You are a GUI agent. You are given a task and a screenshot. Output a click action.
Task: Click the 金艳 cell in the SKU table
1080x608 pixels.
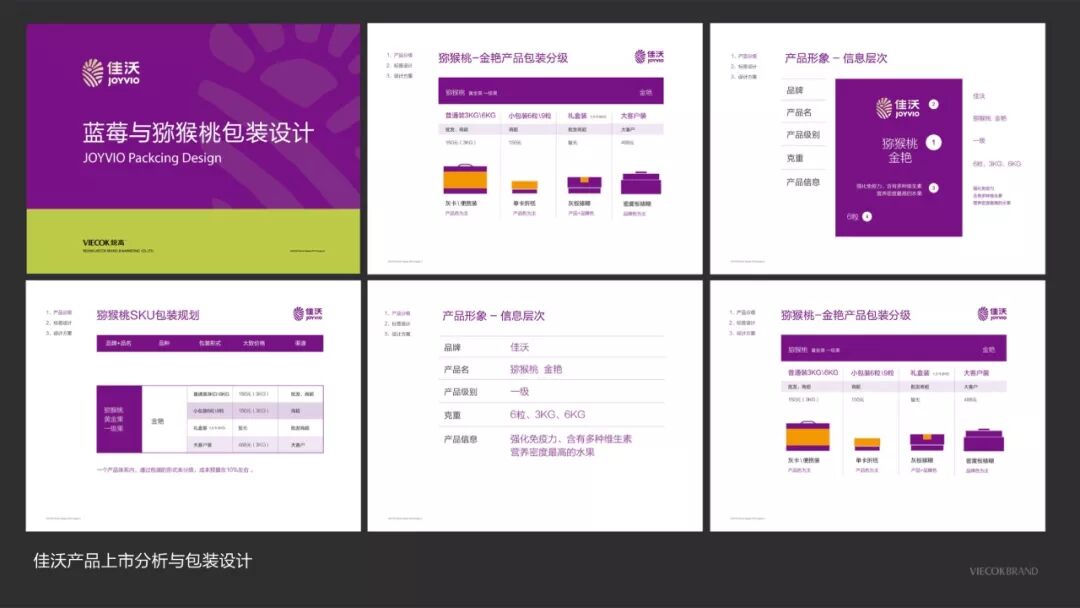tap(158, 421)
